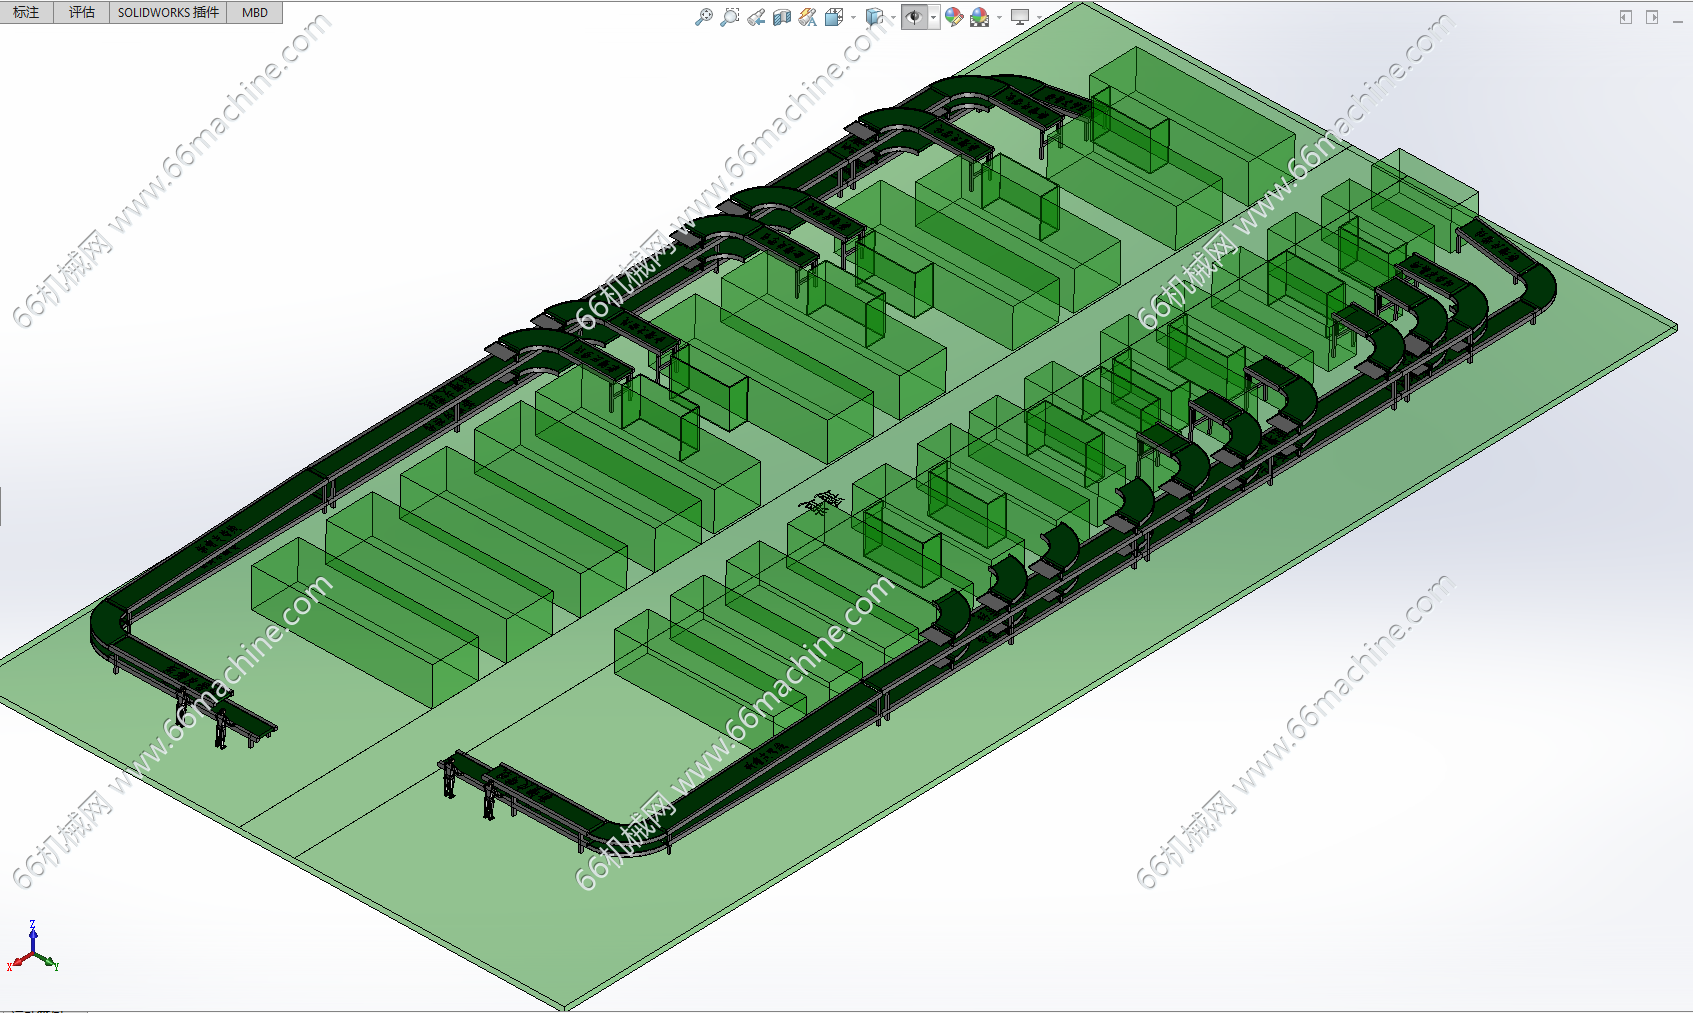Click the View Orientation cube icon

point(834,17)
